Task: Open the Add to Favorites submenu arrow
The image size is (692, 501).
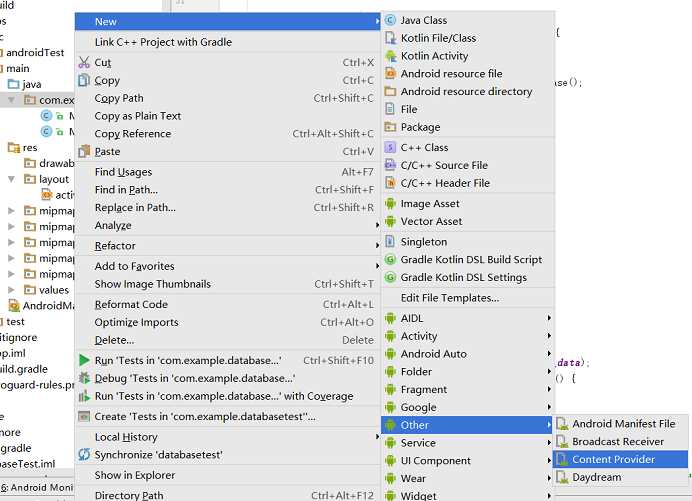Action: click(x=377, y=266)
